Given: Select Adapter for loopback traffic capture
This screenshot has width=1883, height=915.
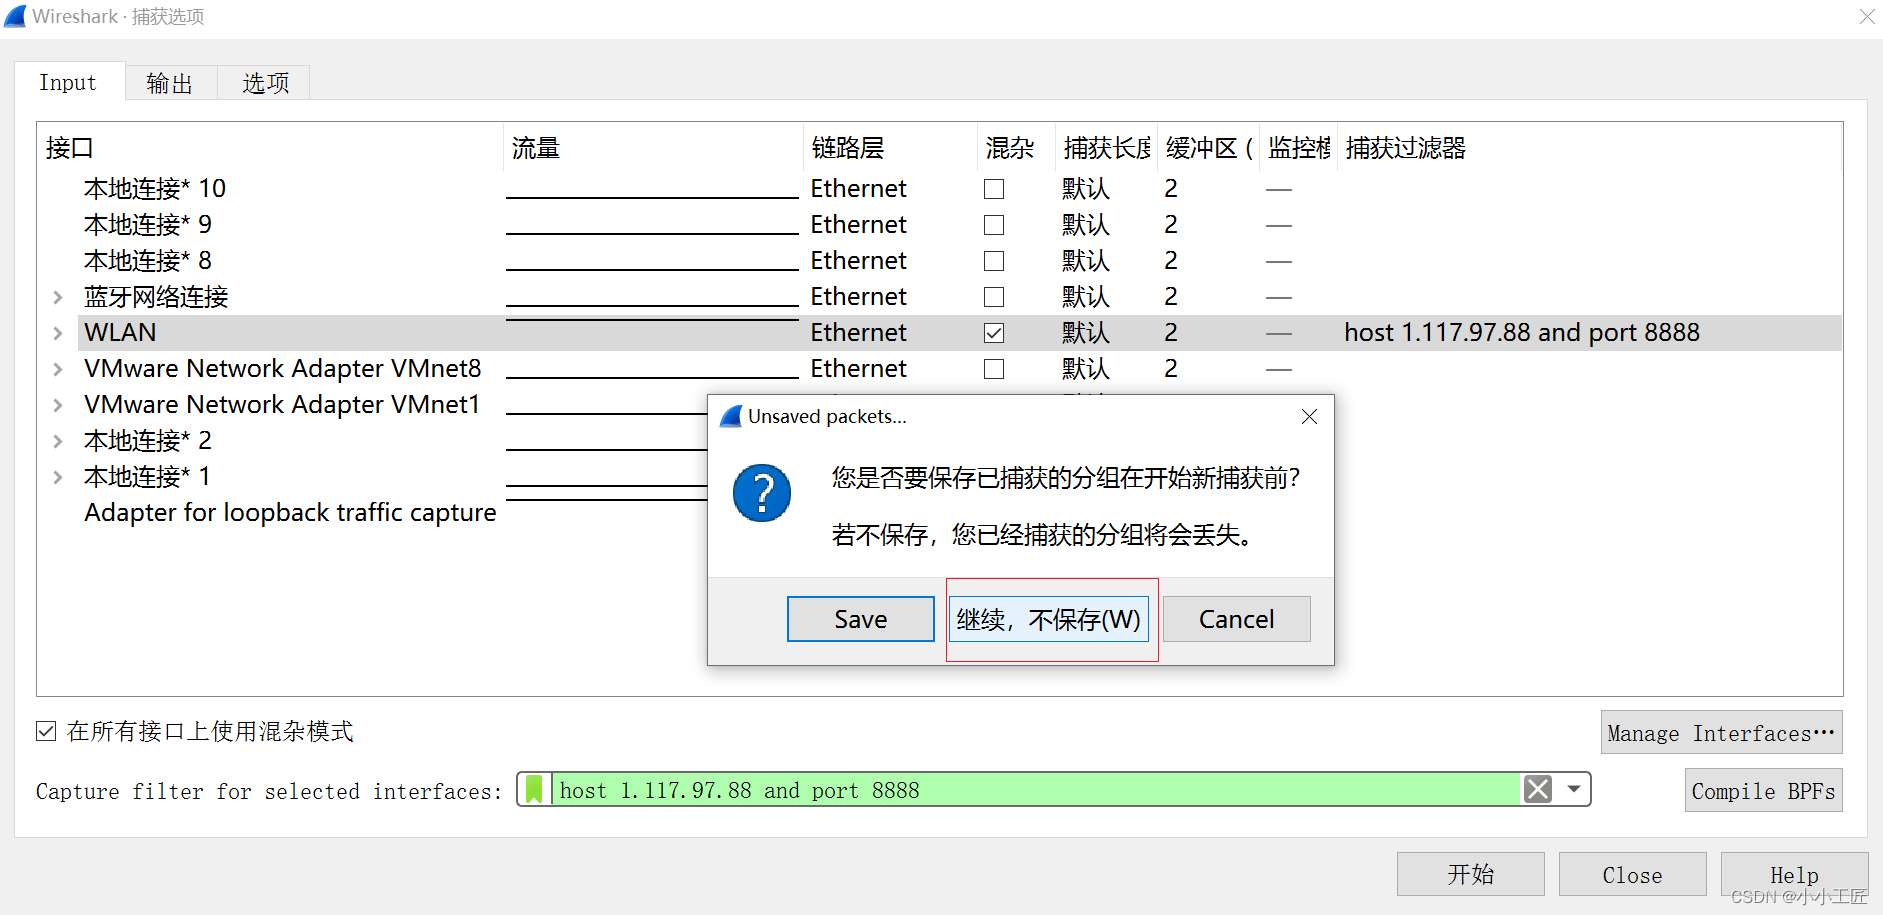Looking at the screenshot, I should 290,512.
